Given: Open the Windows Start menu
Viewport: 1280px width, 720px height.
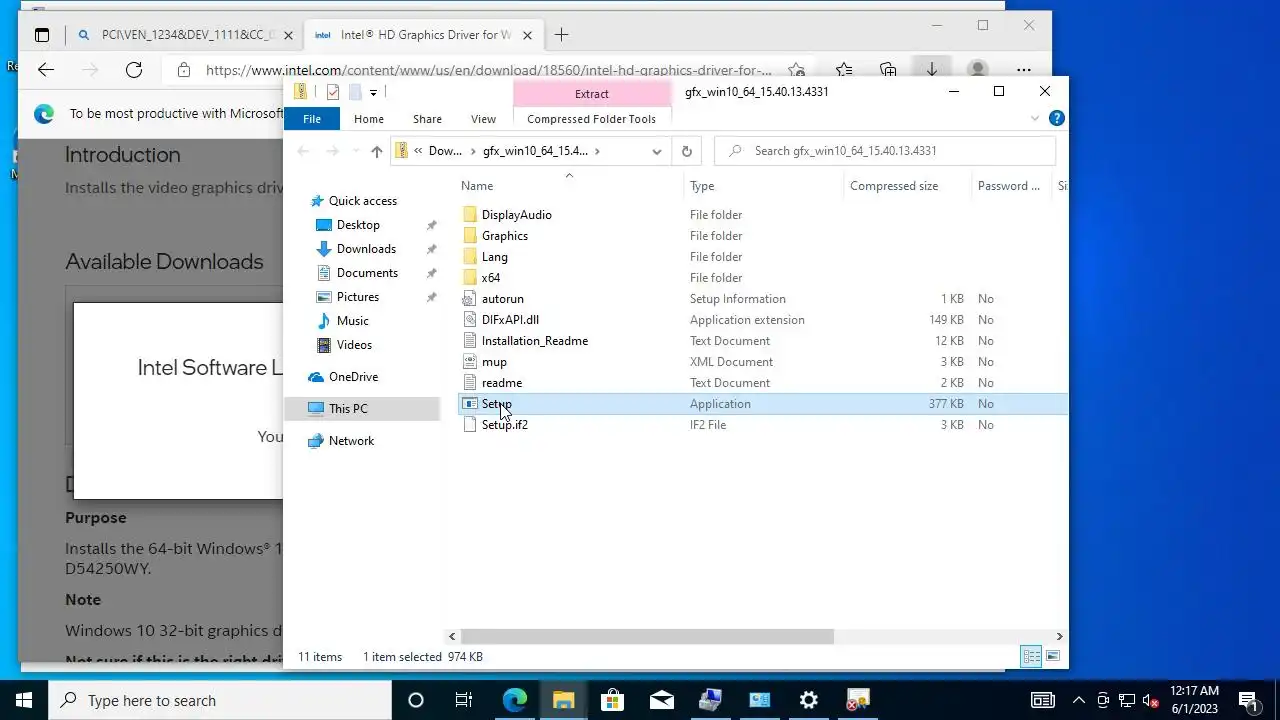Looking at the screenshot, I should click(x=24, y=700).
